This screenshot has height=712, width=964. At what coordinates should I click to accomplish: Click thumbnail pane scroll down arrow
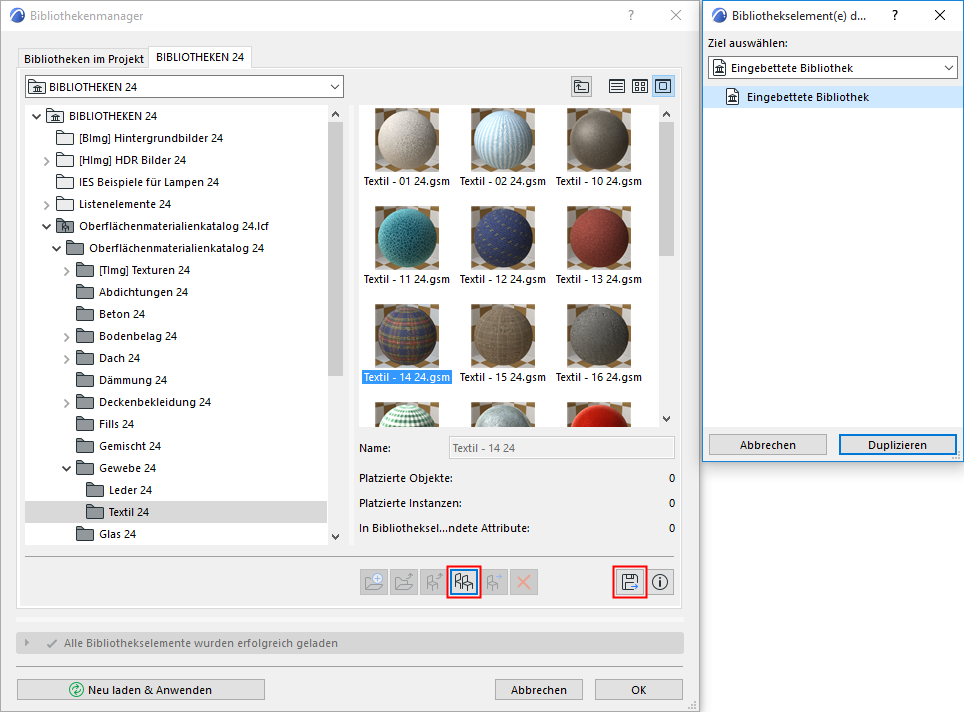(x=666, y=419)
